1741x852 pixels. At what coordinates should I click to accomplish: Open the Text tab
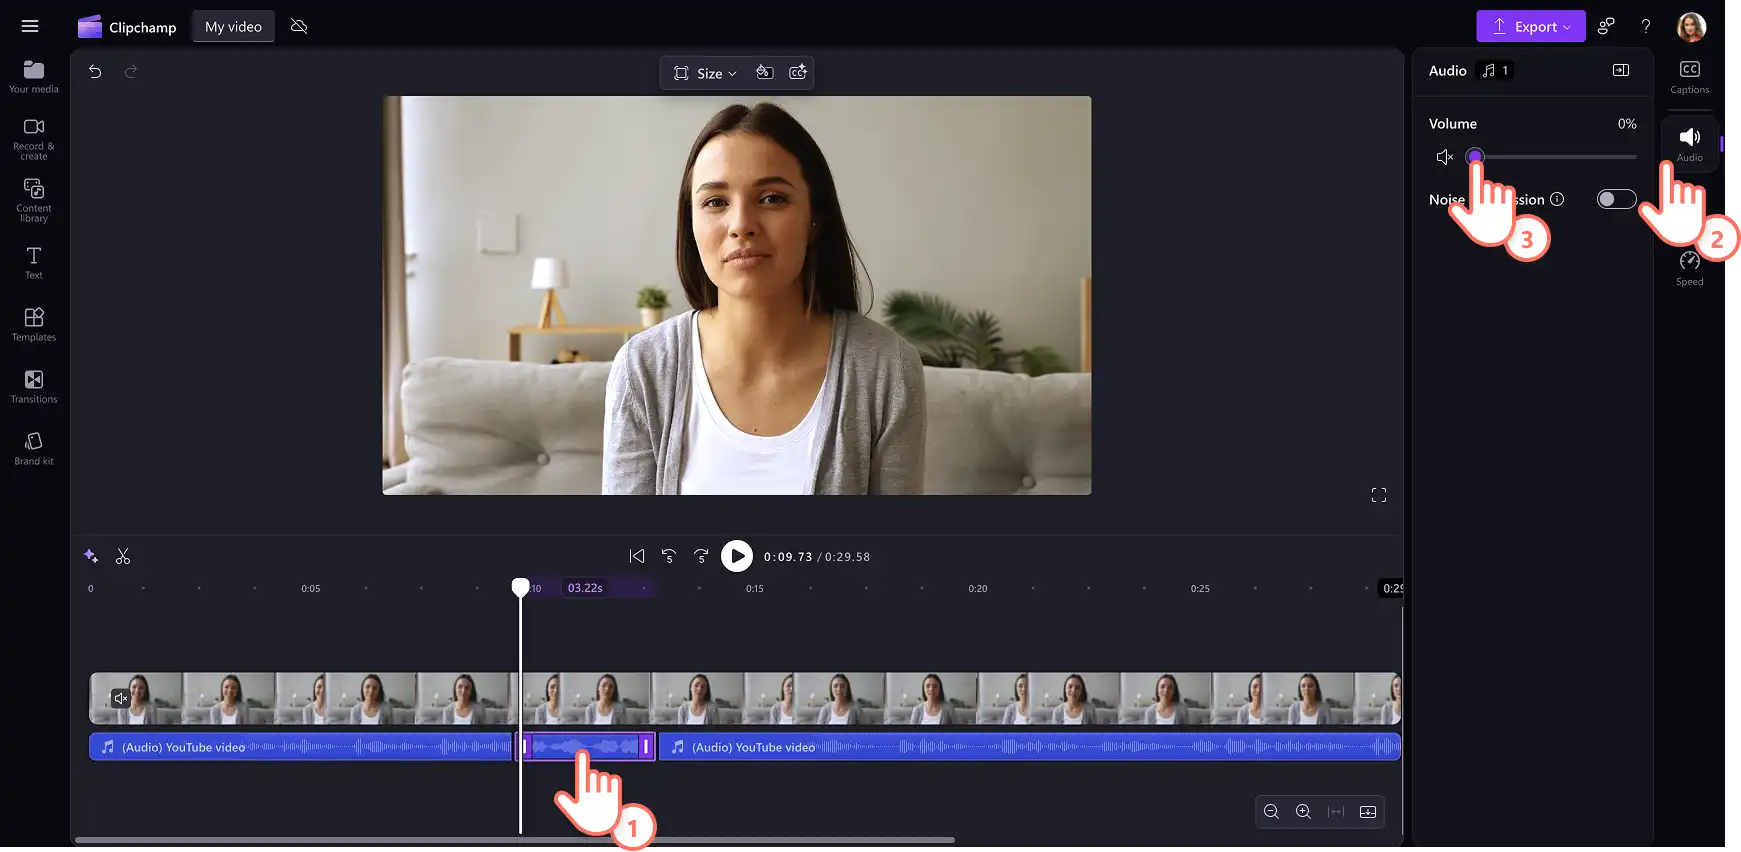point(34,263)
